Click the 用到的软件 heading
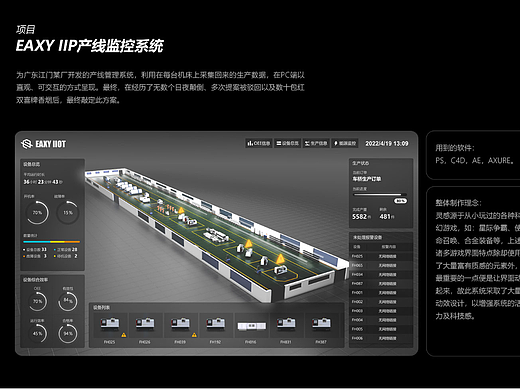The width and height of the screenshot is (520, 390). (455, 148)
